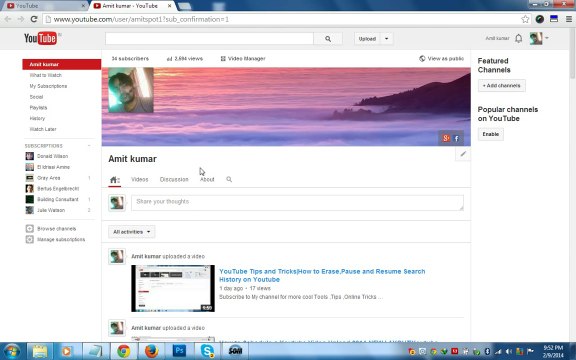Click the search magnifier button

[x=328, y=39]
